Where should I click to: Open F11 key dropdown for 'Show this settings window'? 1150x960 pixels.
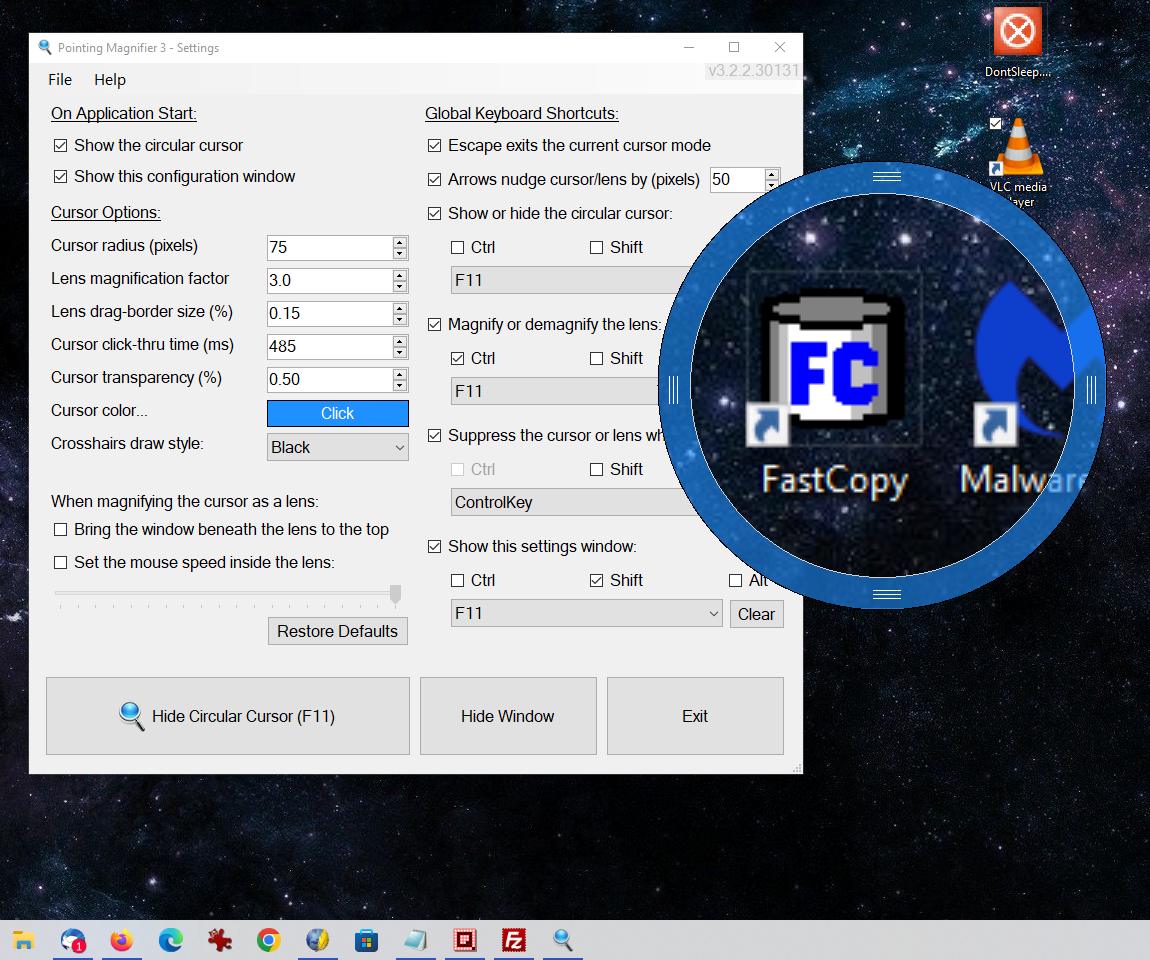(586, 613)
